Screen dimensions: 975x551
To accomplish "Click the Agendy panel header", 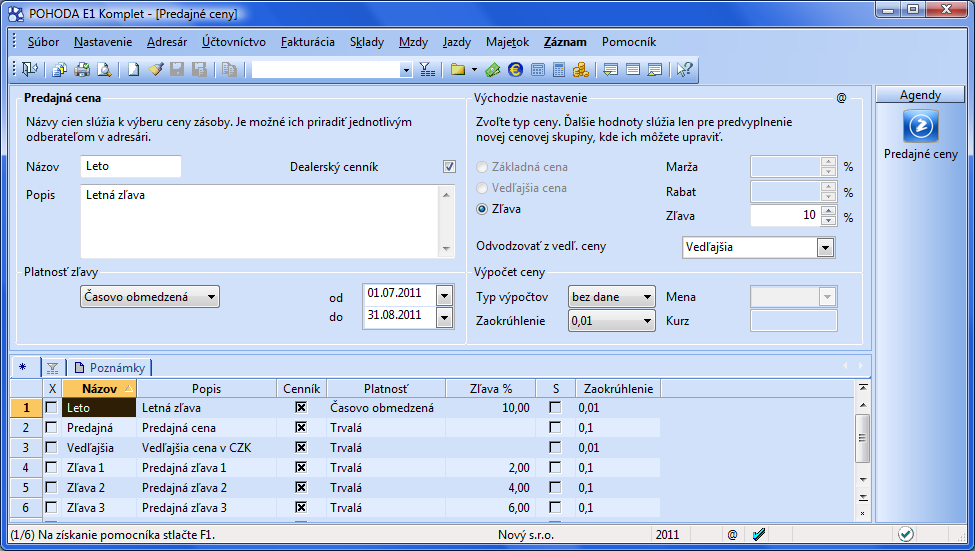I will coord(920,95).
